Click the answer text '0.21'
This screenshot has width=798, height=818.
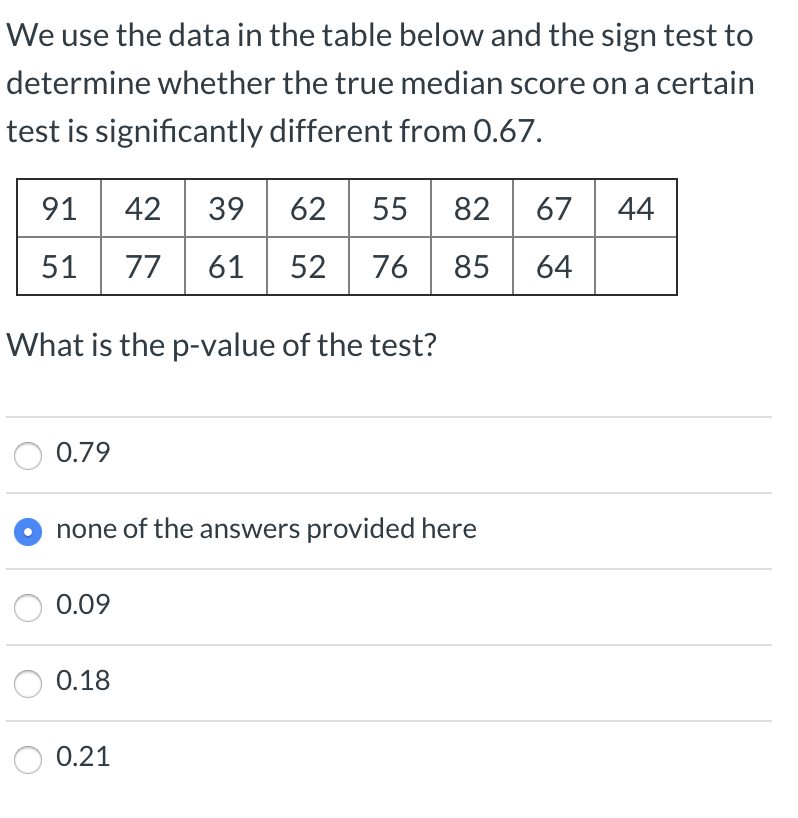pyautogui.click(x=83, y=757)
